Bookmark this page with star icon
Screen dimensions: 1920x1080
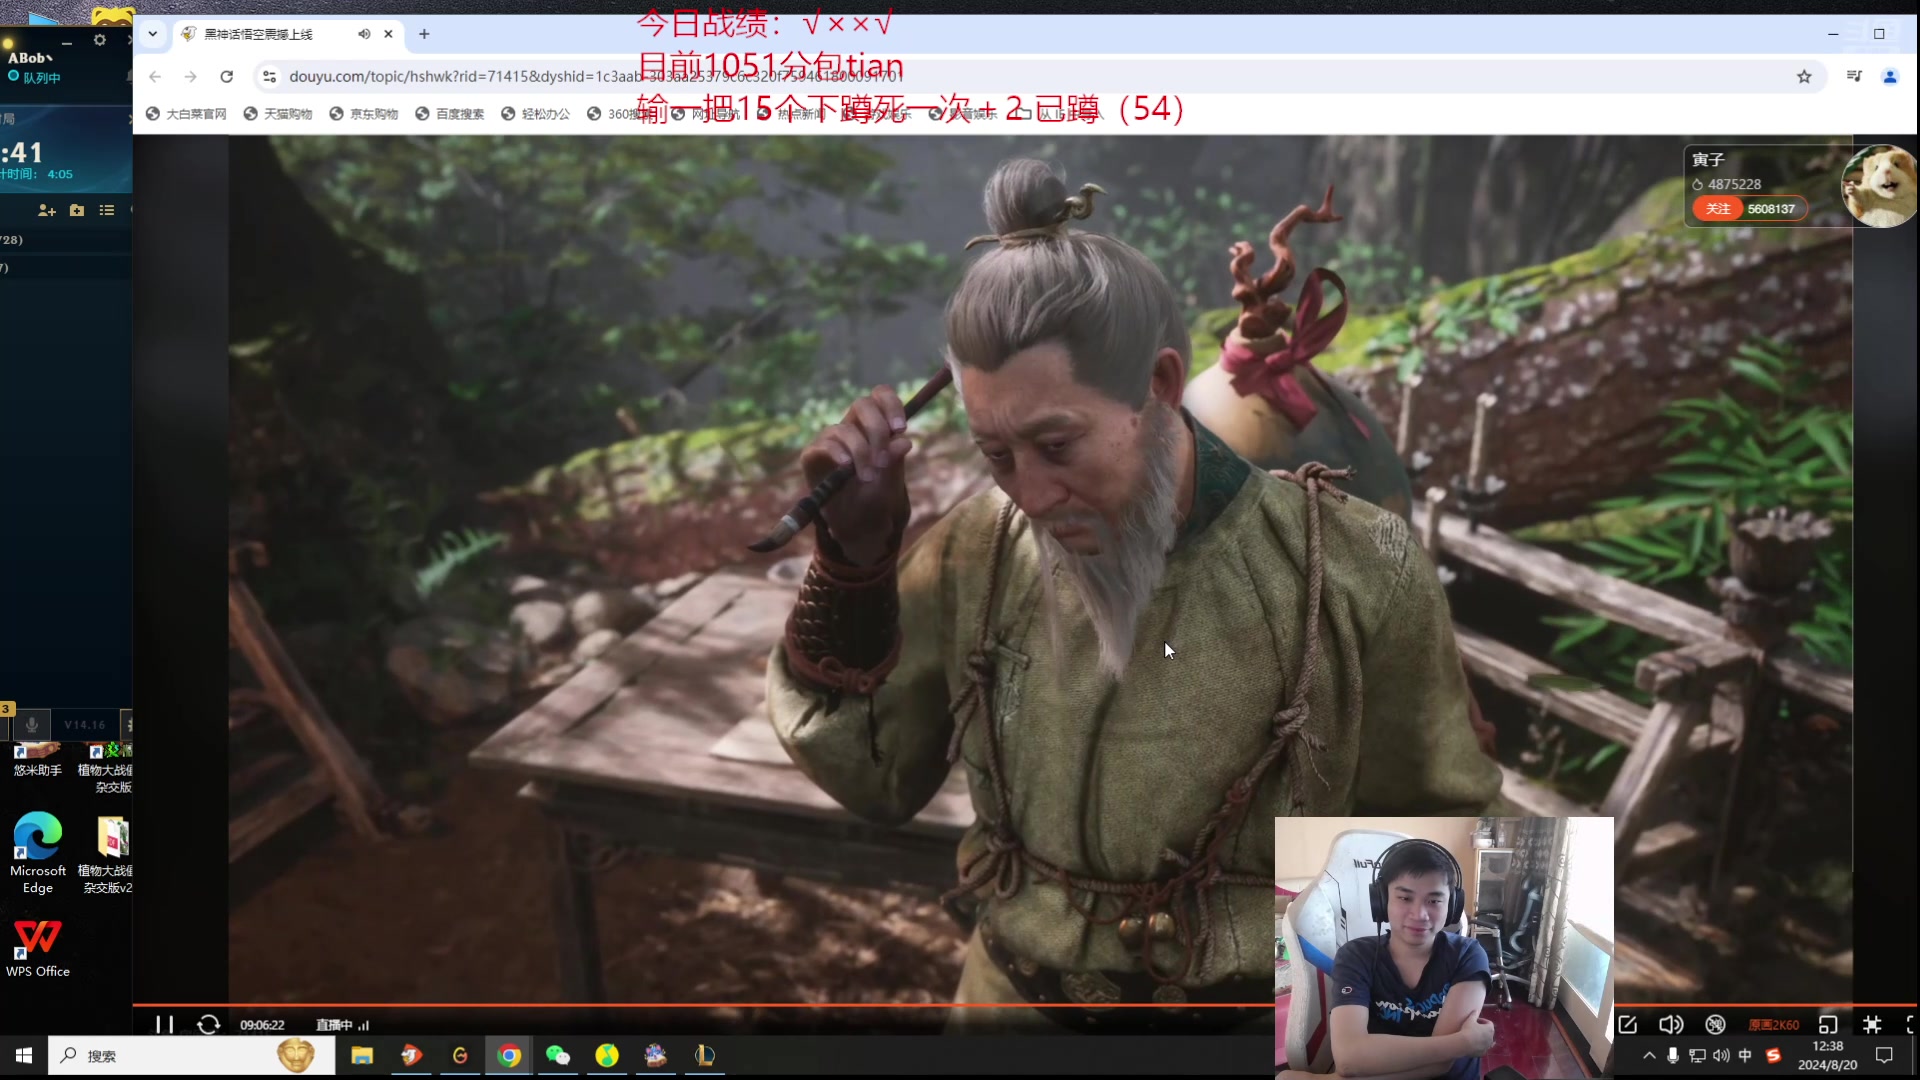coord(1804,77)
